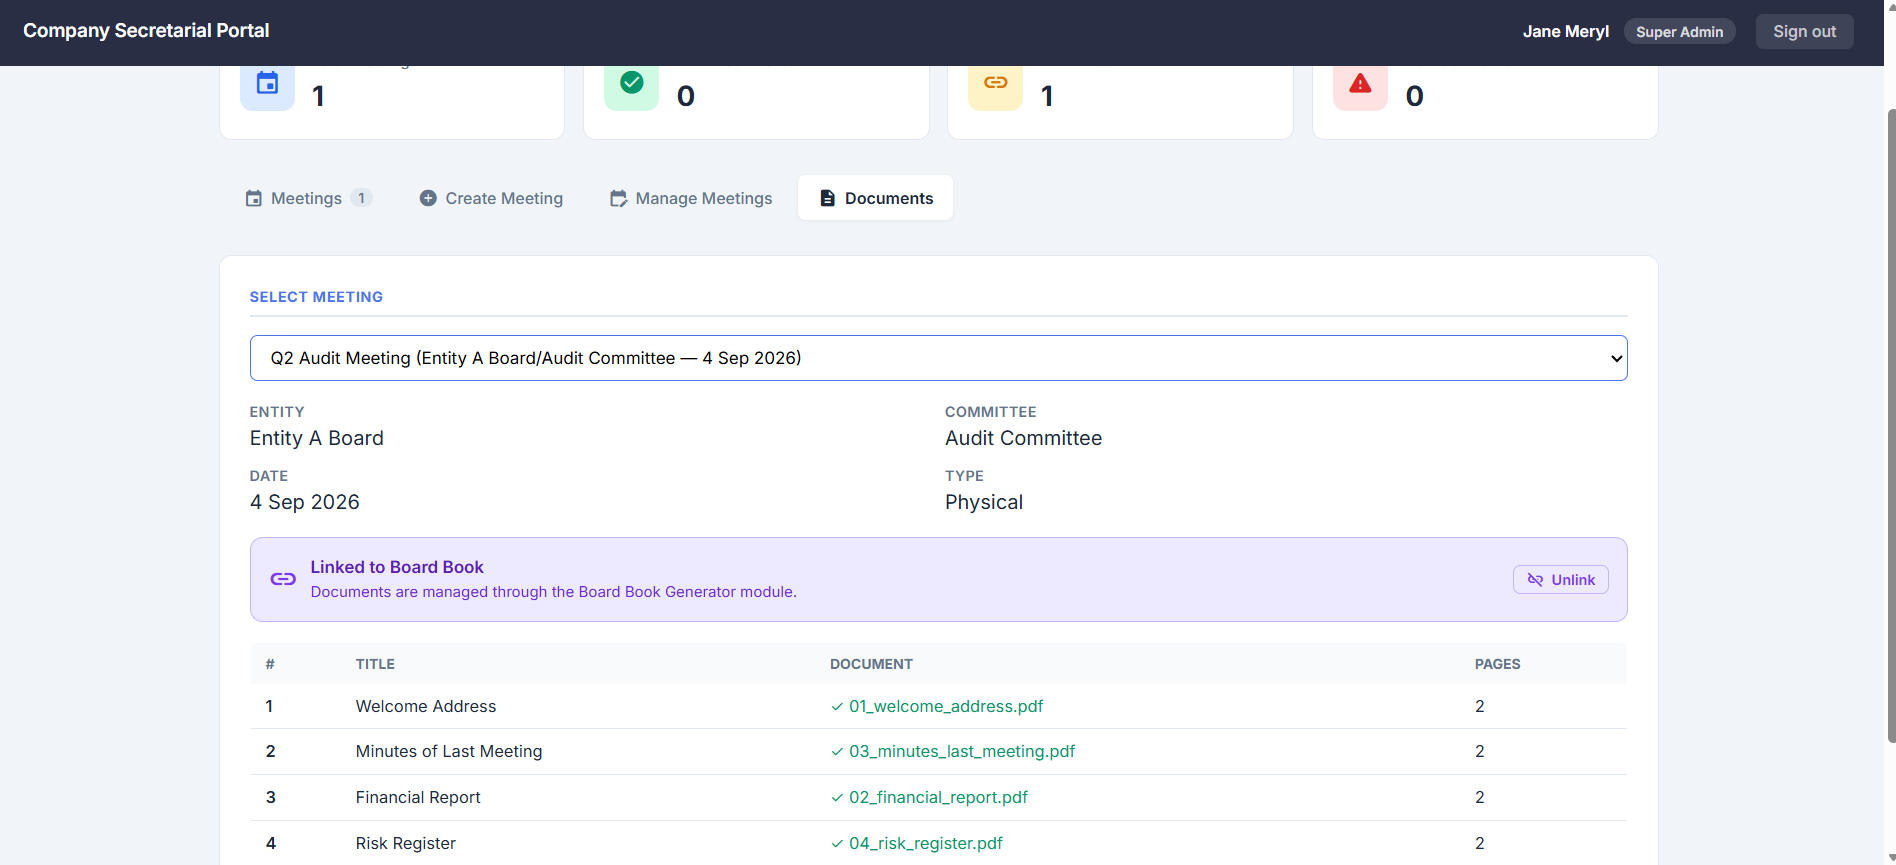Click the checkmark beside 03_minutes_last_meeting.pdf
This screenshot has height=865, width=1896.
point(837,752)
